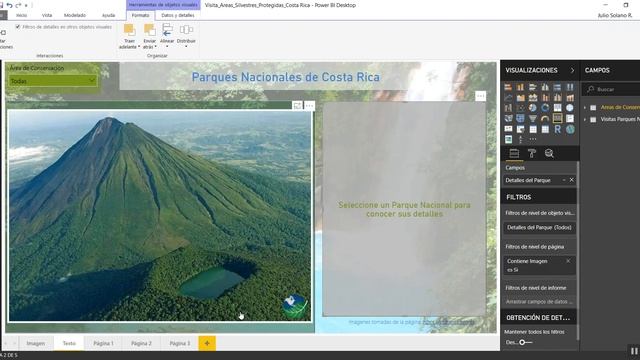640x360 pixels.
Task: Select the scatter chart visual
Action: pos(520,108)
